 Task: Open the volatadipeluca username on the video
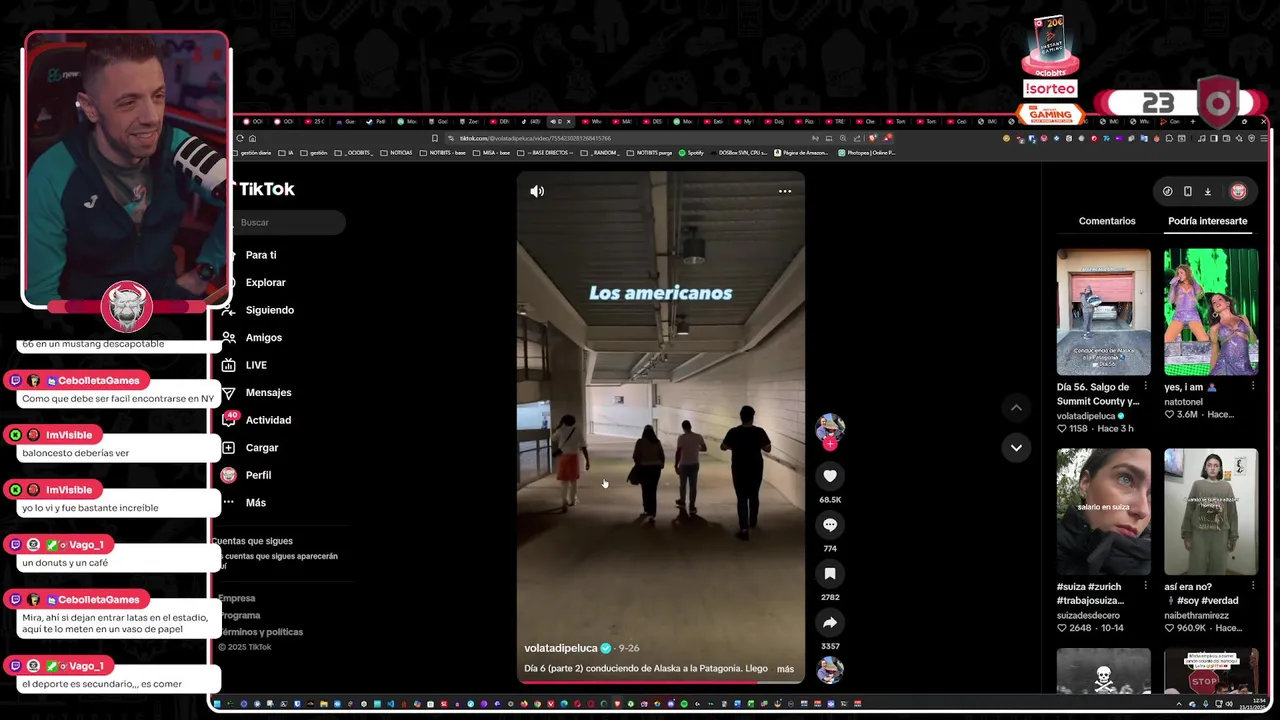(561, 648)
